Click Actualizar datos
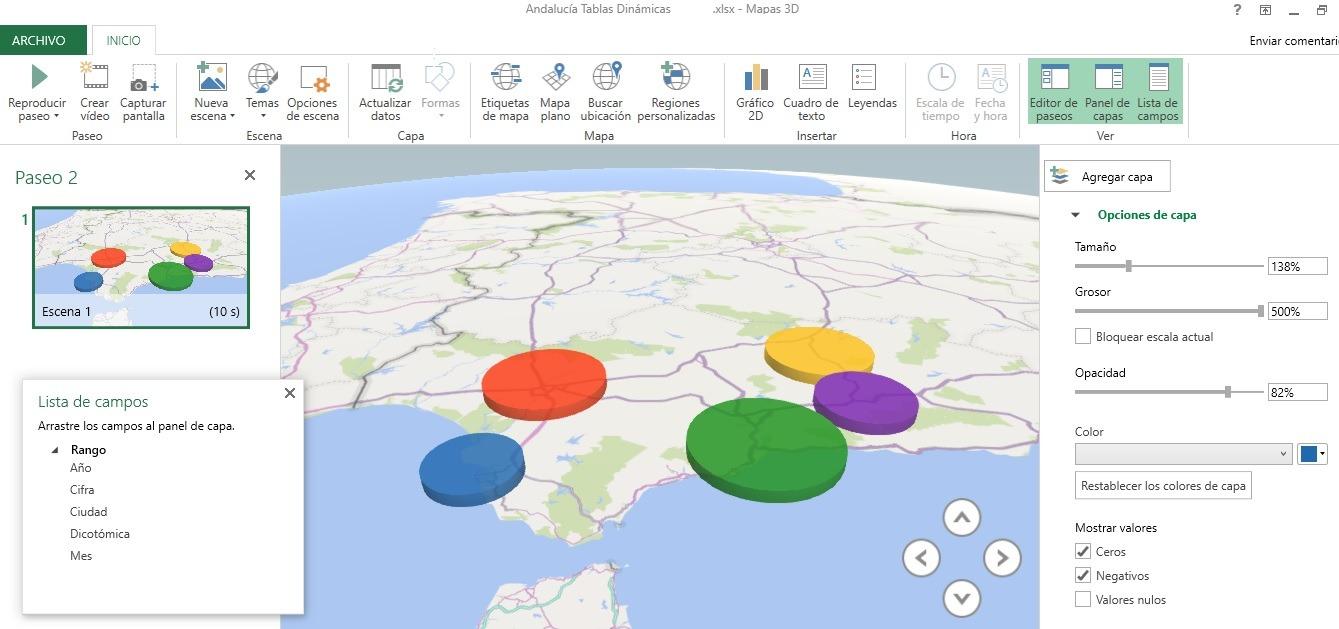The height and width of the screenshot is (629, 1339). pyautogui.click(x=384, y=92)
